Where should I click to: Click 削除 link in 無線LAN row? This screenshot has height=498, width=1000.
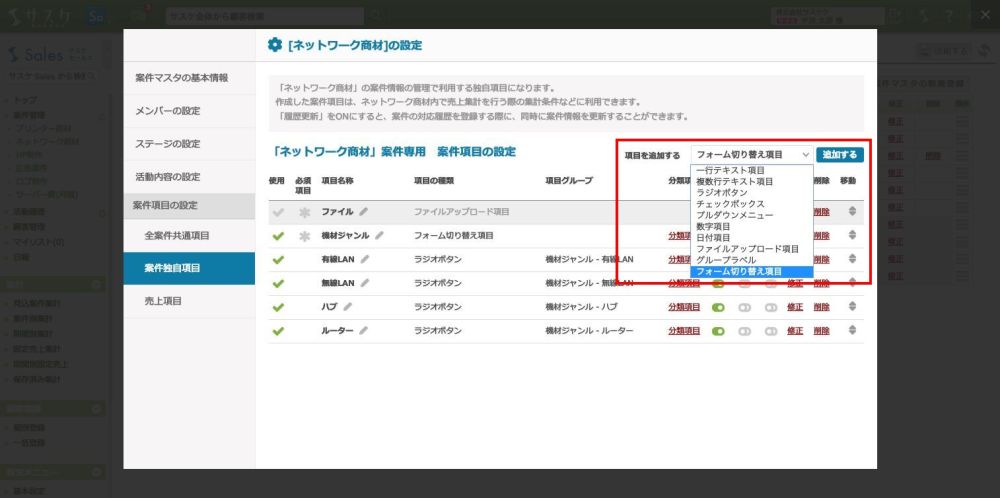821,283
